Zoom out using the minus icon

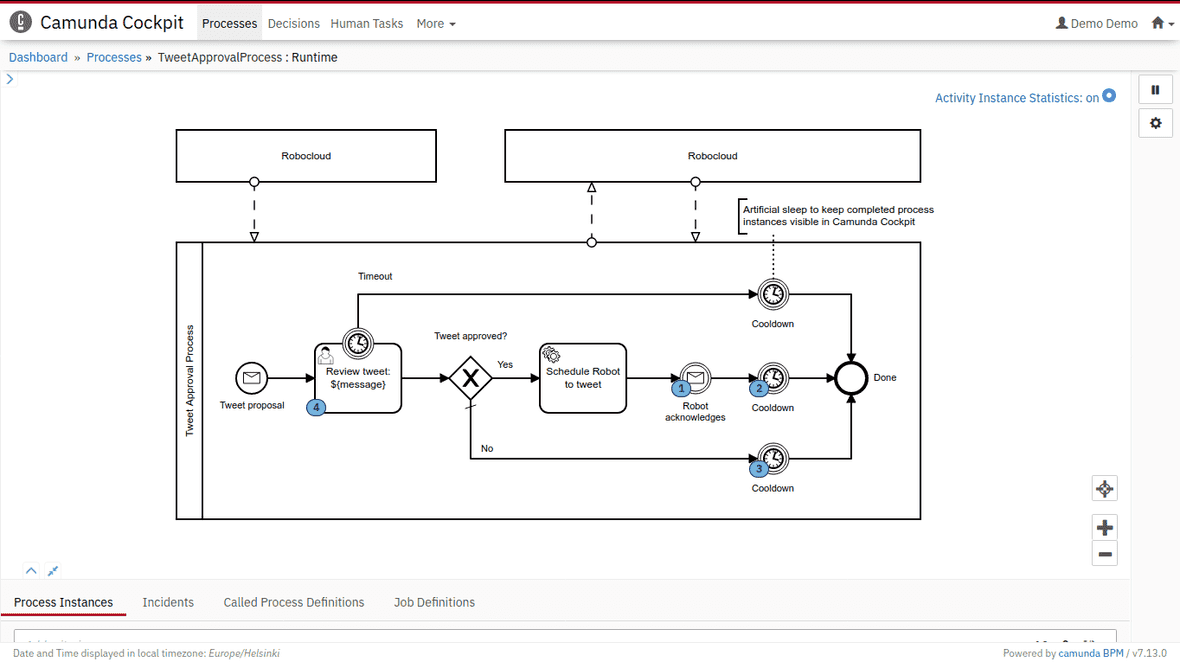coord(1104,553)
